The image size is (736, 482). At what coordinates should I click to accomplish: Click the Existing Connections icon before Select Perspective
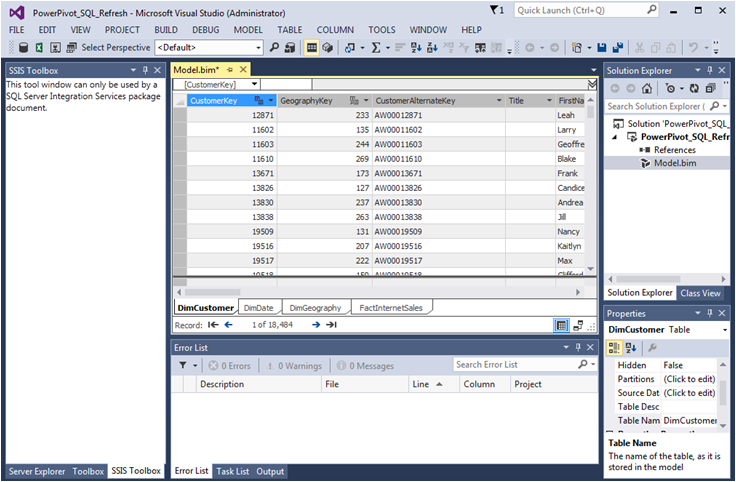[71, 47]
